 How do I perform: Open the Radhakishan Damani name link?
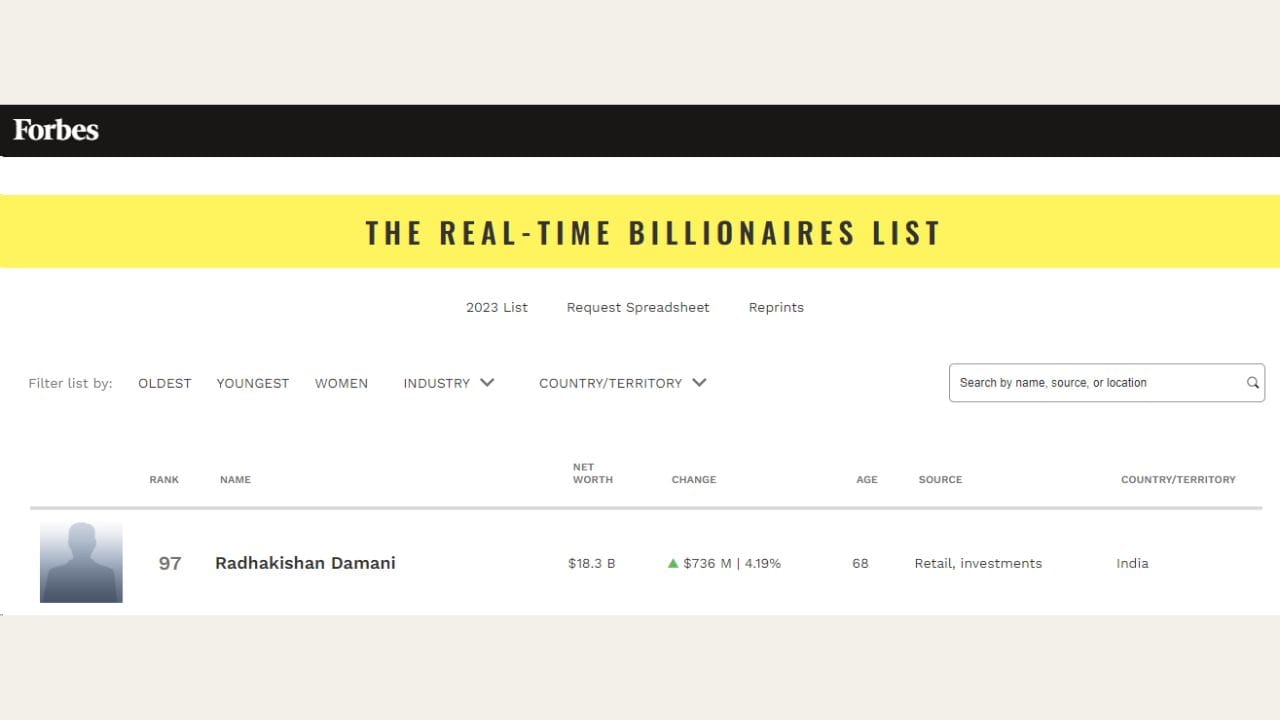(305, 563)
